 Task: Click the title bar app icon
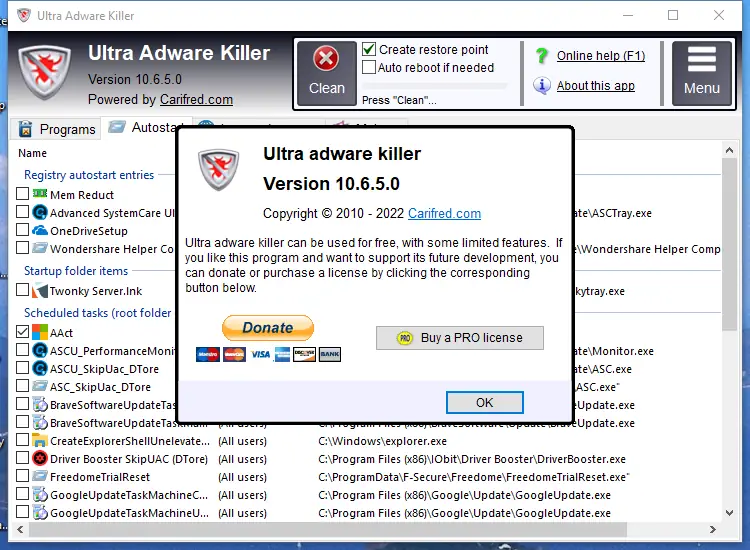point(24,15)
